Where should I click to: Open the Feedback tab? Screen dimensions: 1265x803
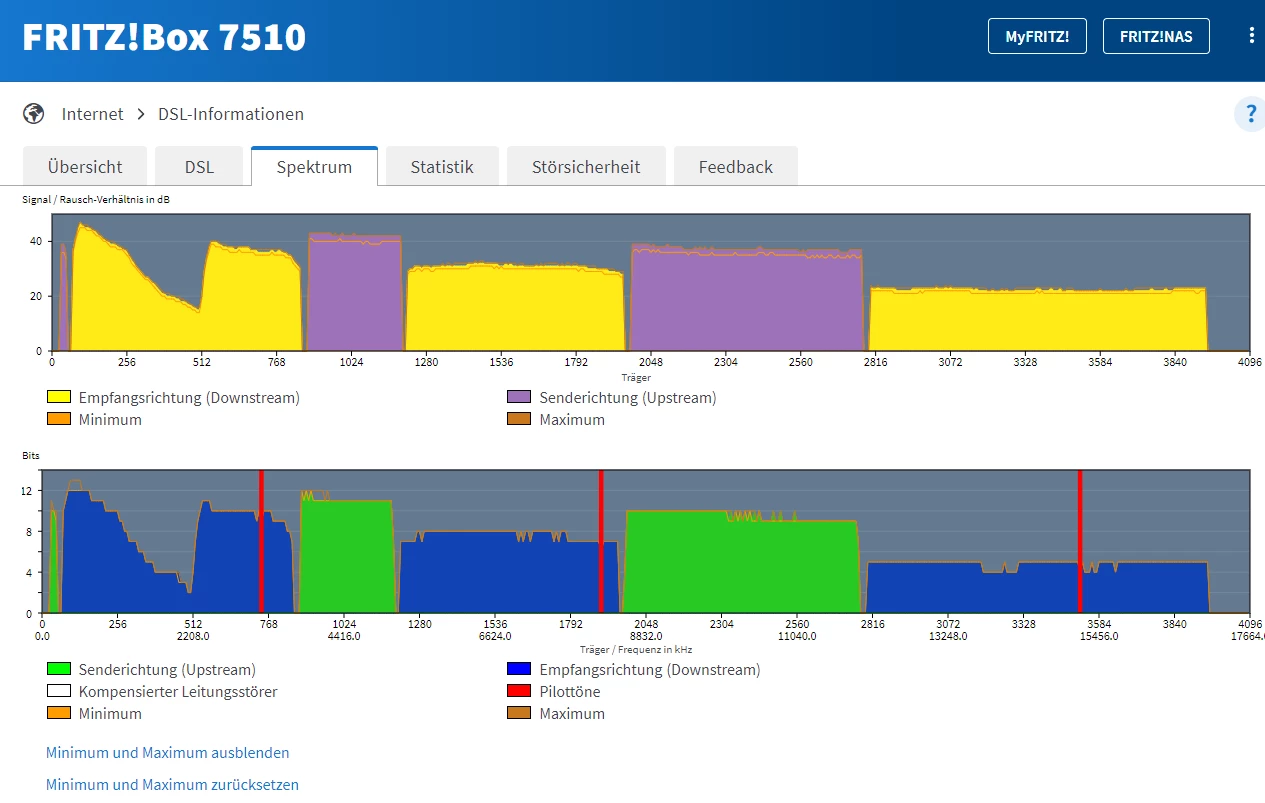pos(735,167)
